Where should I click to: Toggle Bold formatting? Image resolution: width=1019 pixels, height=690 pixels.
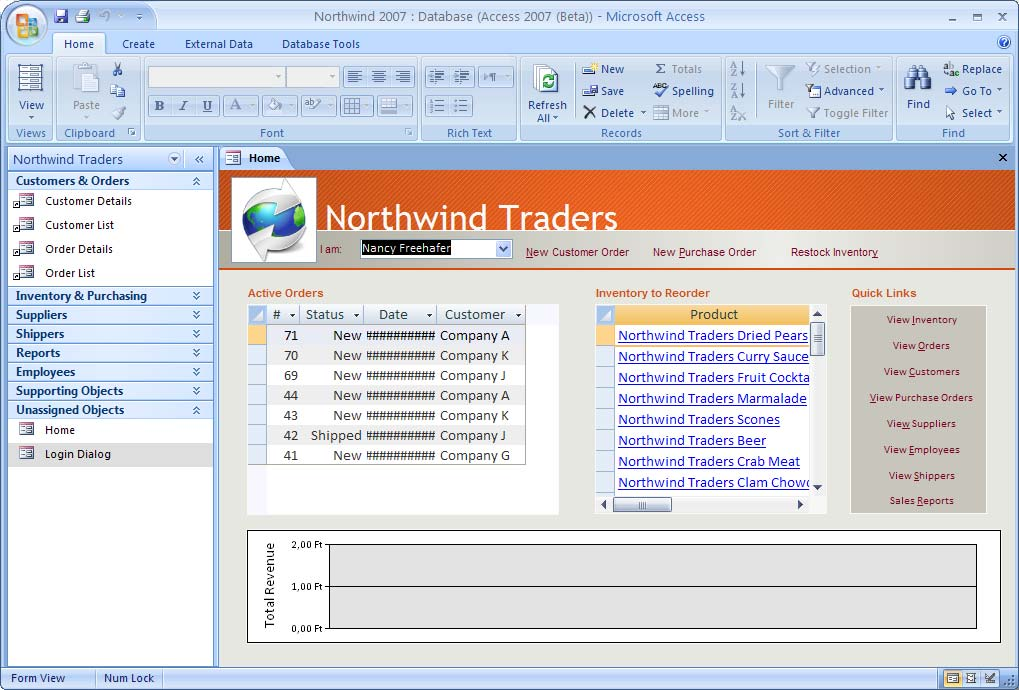(160, 105)
